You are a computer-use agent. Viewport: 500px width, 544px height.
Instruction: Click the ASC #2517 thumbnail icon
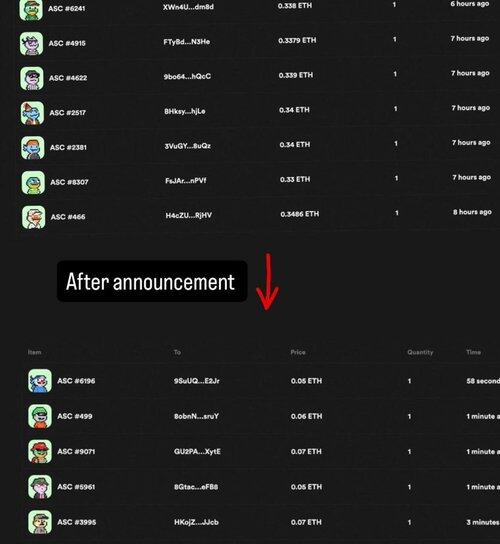coord(32,113)
